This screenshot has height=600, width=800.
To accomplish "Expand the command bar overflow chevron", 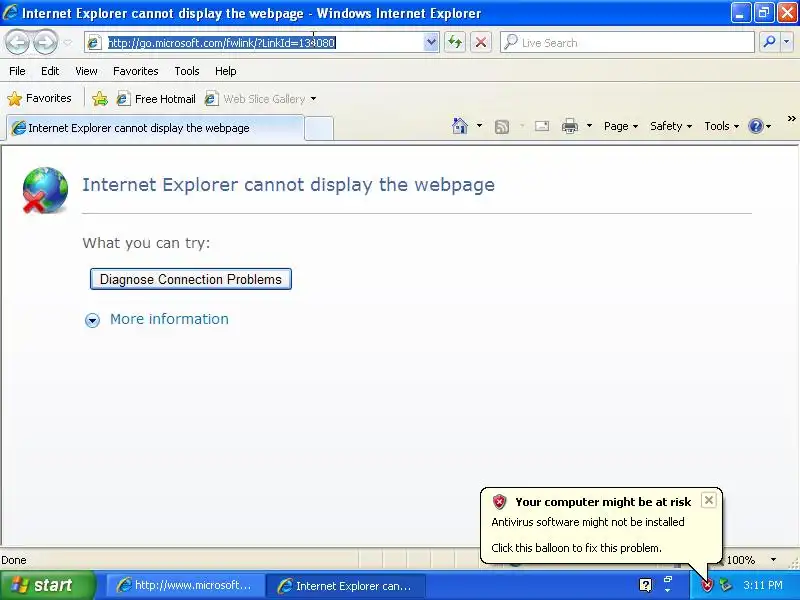I will coord(791,118).
